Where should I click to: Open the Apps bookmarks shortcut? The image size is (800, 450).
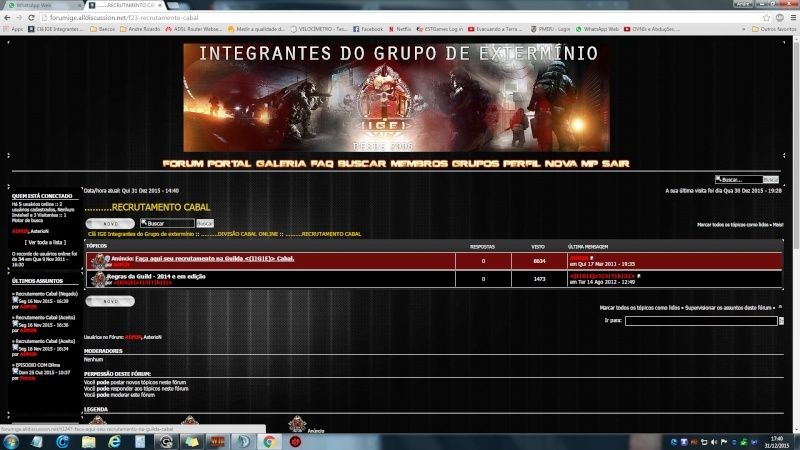pos(13,29)
